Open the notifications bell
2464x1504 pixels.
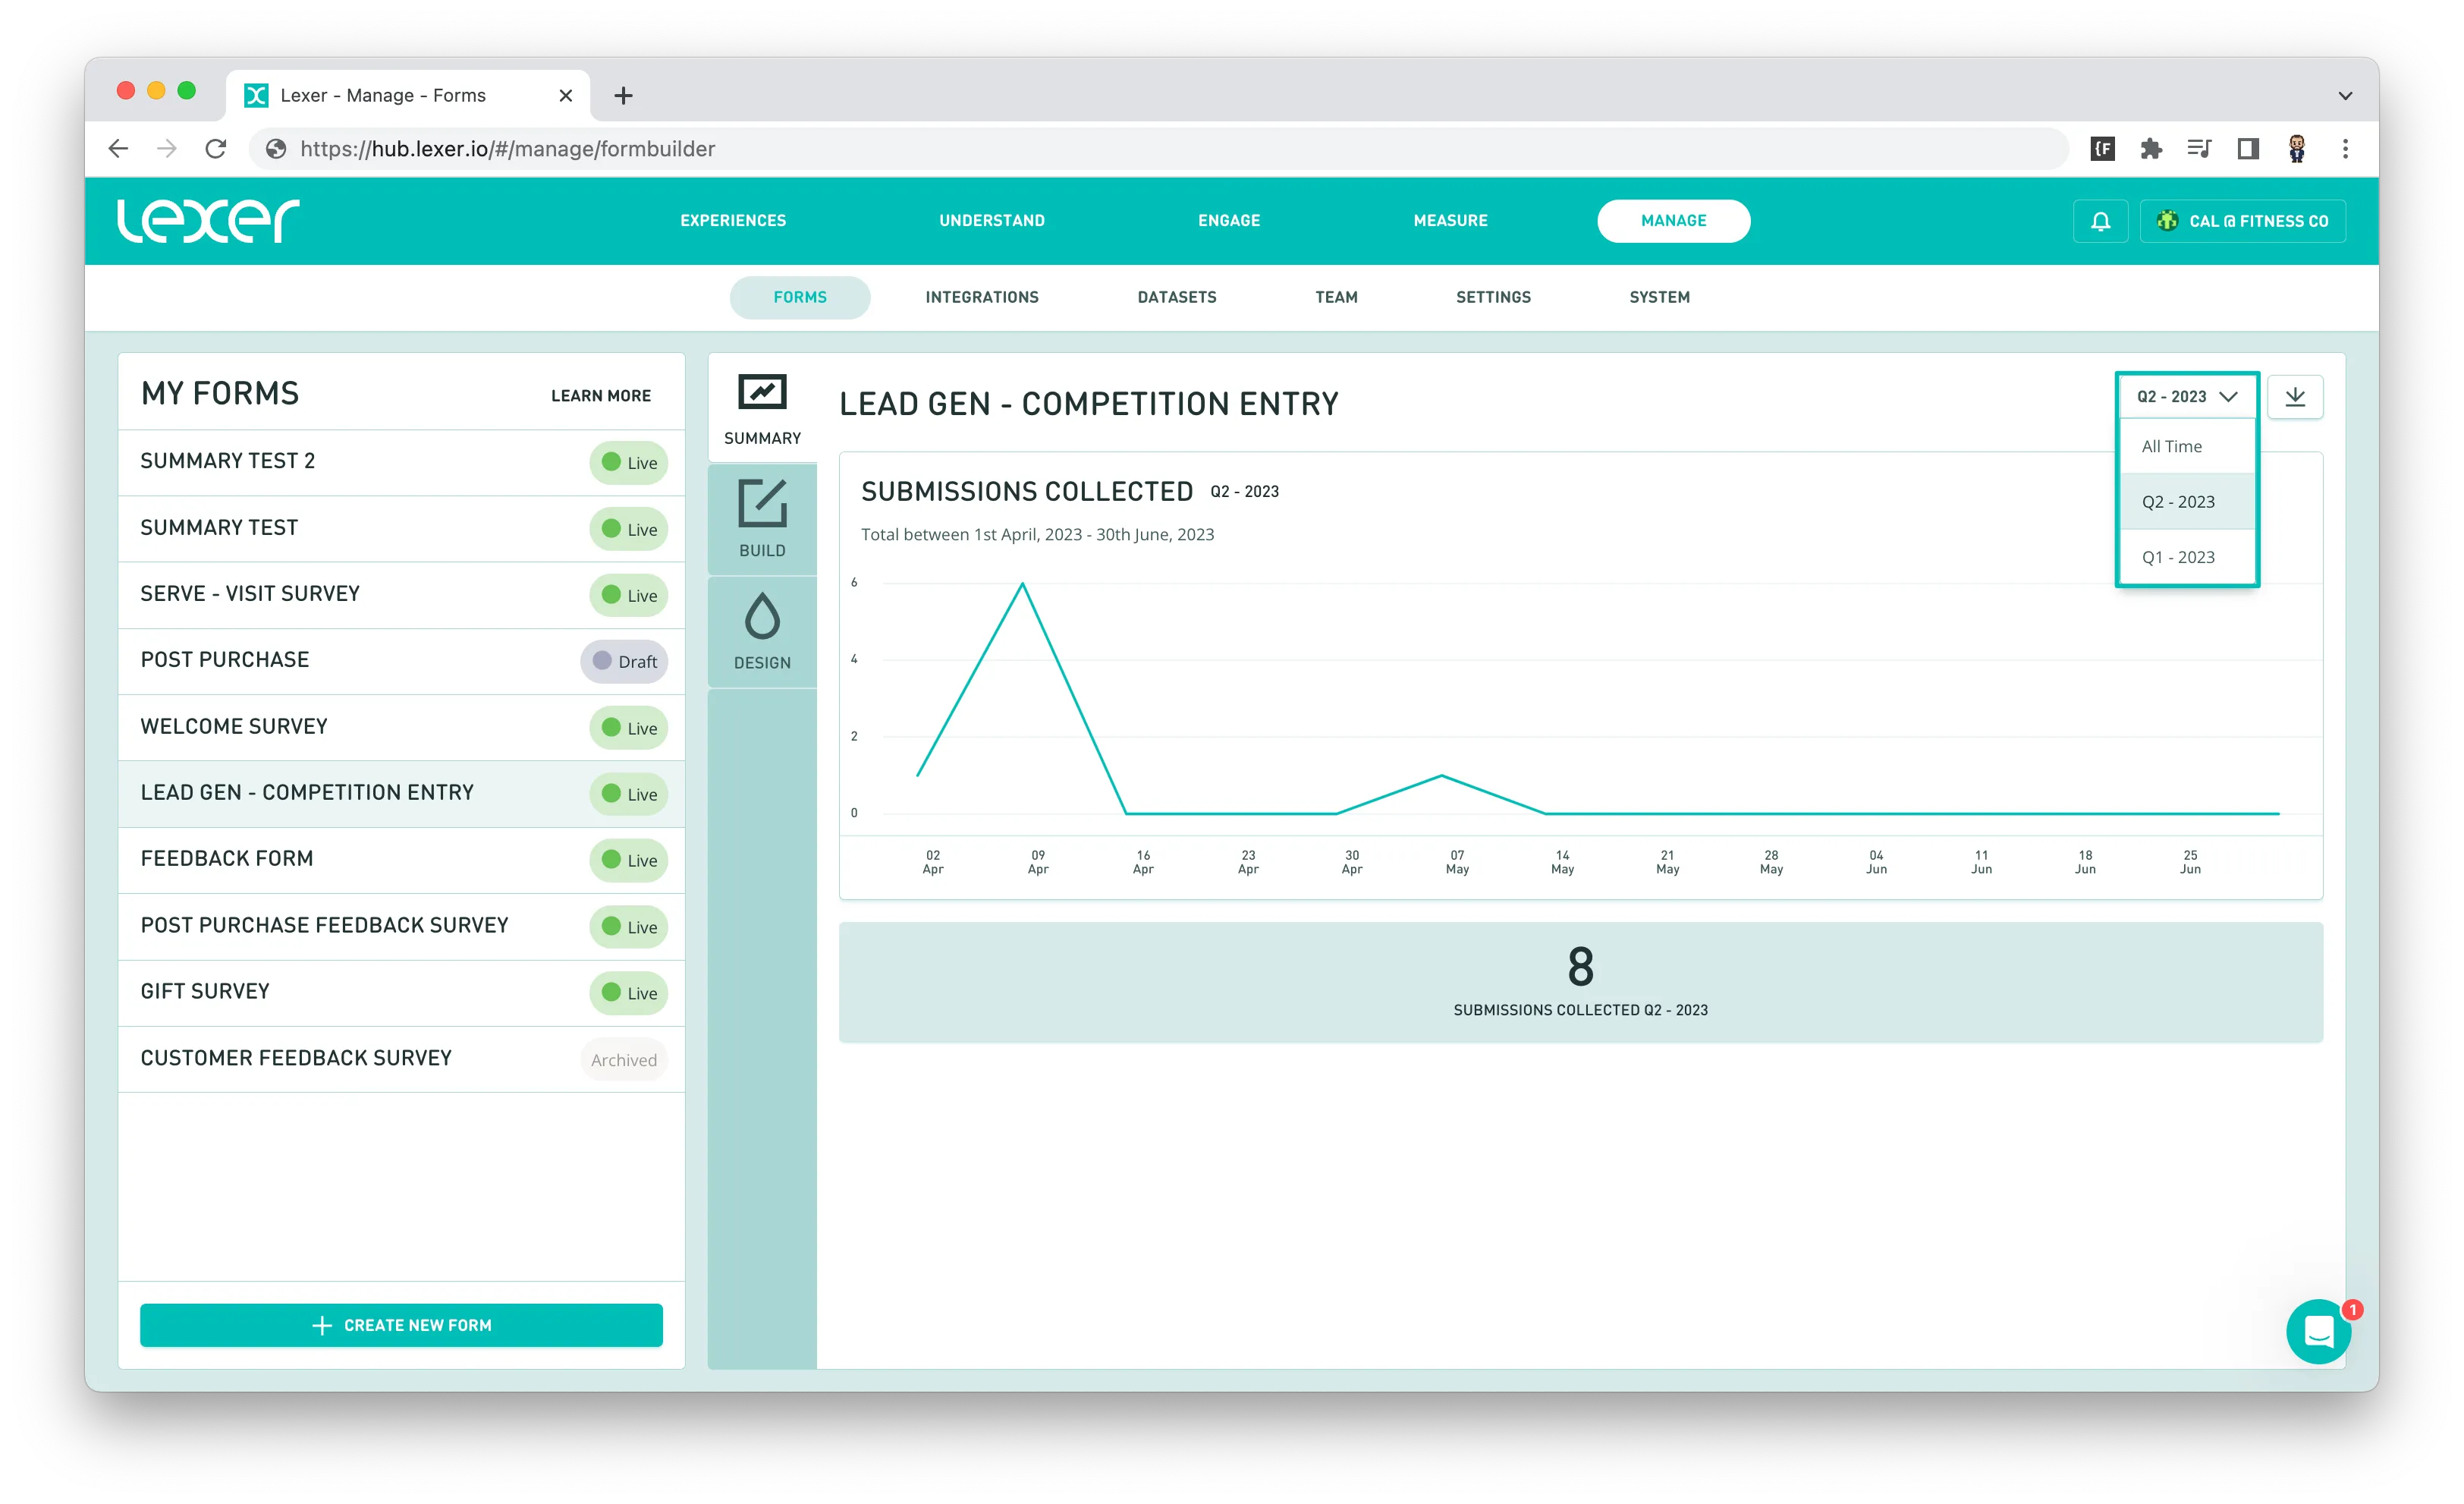(x=2100, y=221)
